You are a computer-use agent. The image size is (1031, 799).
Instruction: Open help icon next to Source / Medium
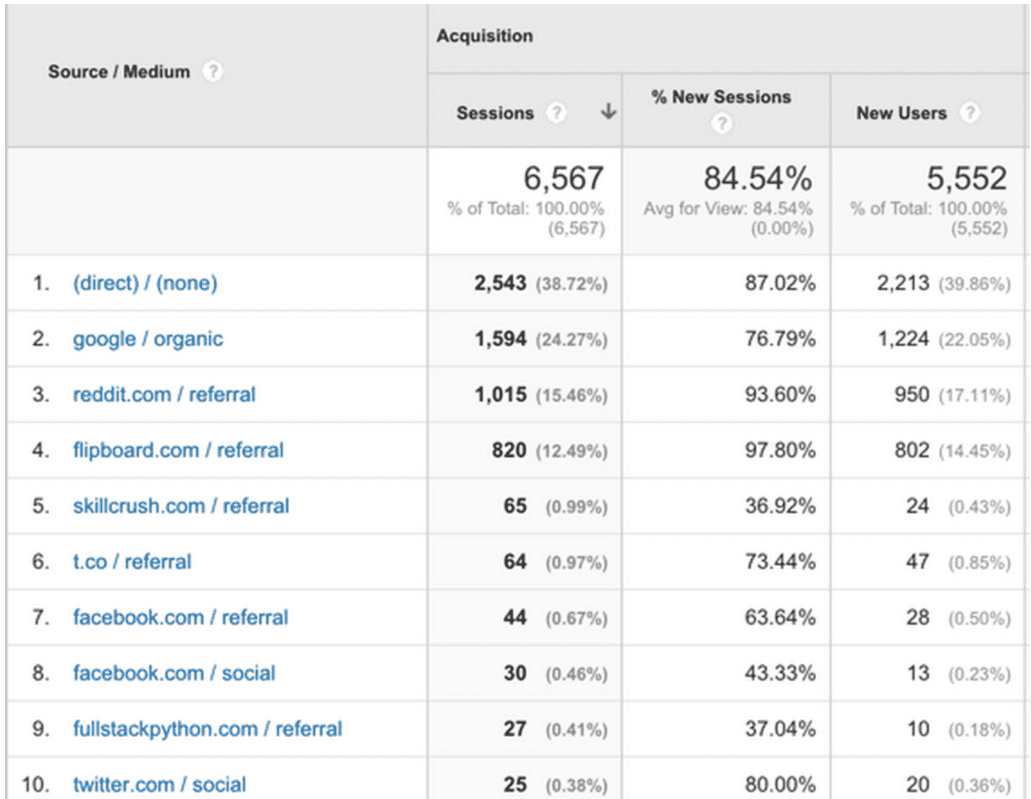click(212, 71)
